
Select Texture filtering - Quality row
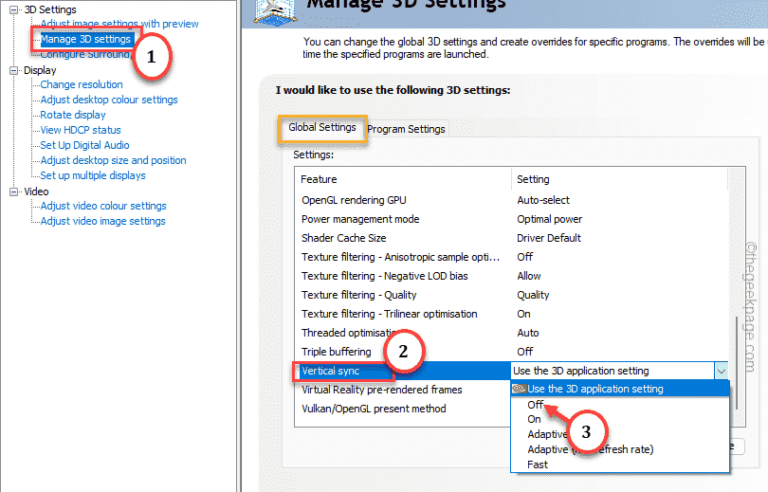(x=511, y=295)
